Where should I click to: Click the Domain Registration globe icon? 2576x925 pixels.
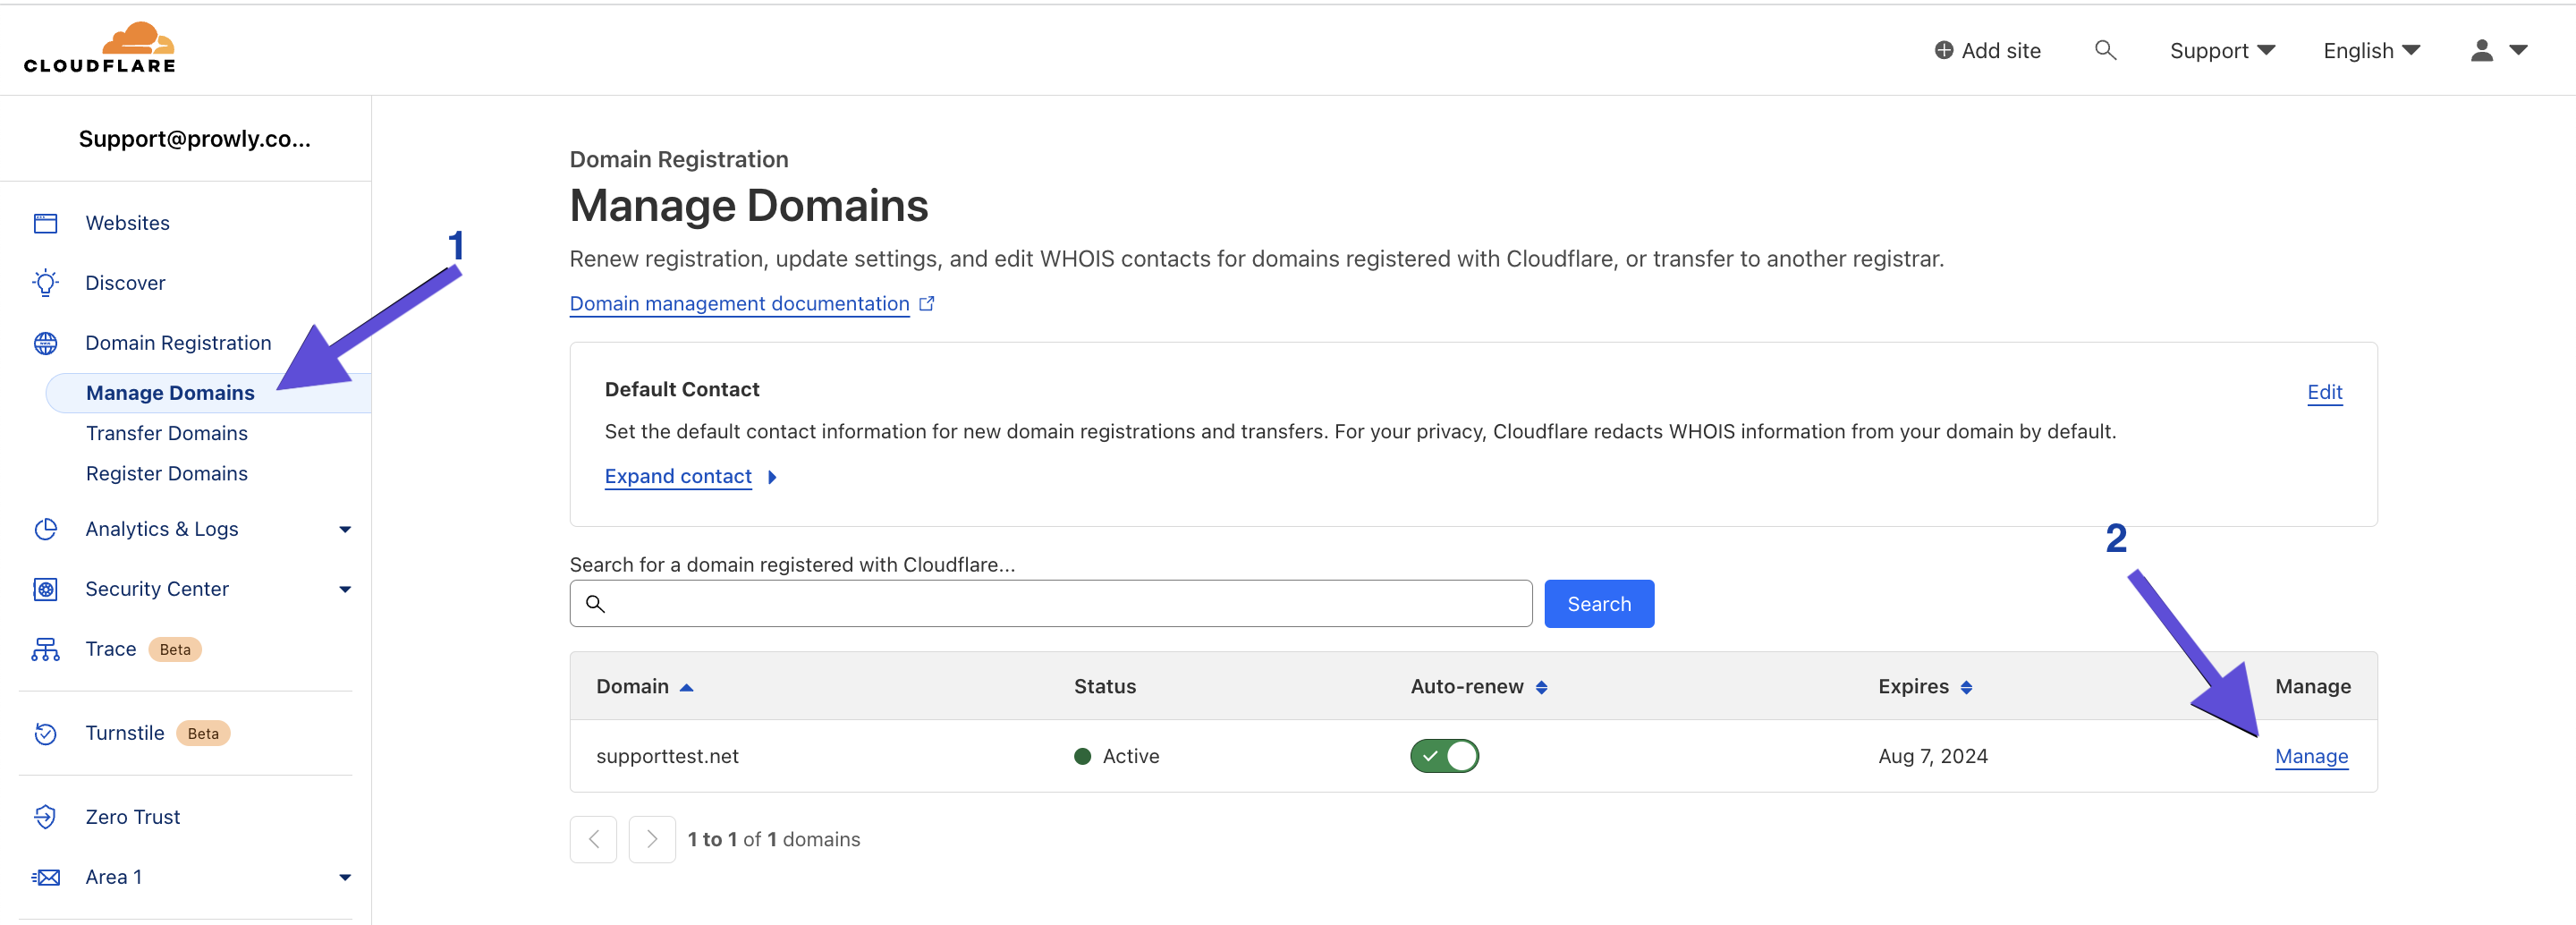[x=46, y=343]
